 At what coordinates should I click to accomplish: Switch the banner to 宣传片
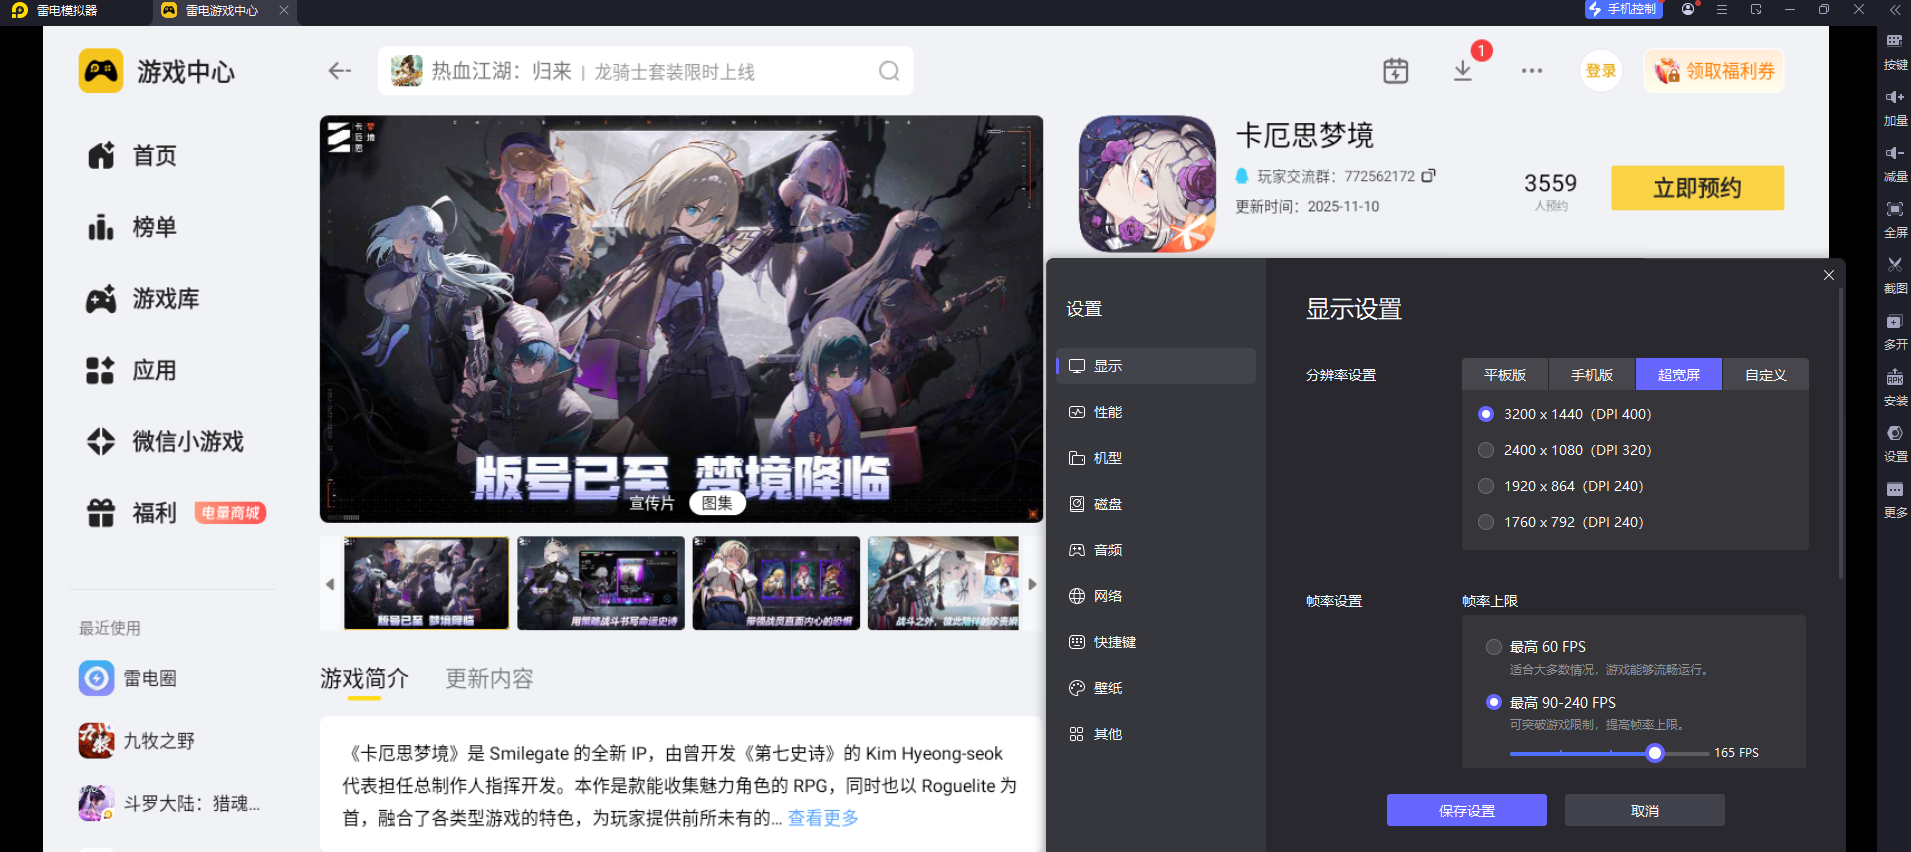pyautogui.click(x=652, y=503)
